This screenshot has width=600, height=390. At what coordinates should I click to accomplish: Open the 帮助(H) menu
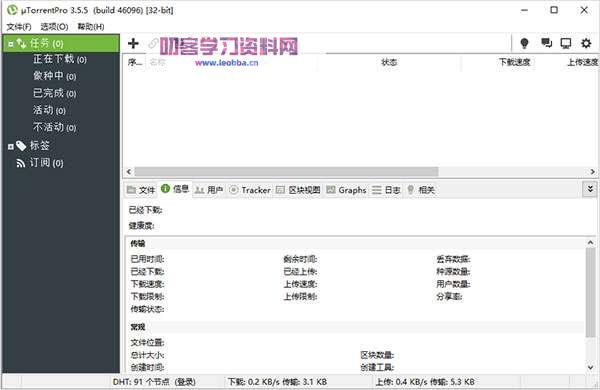(91, 26)
